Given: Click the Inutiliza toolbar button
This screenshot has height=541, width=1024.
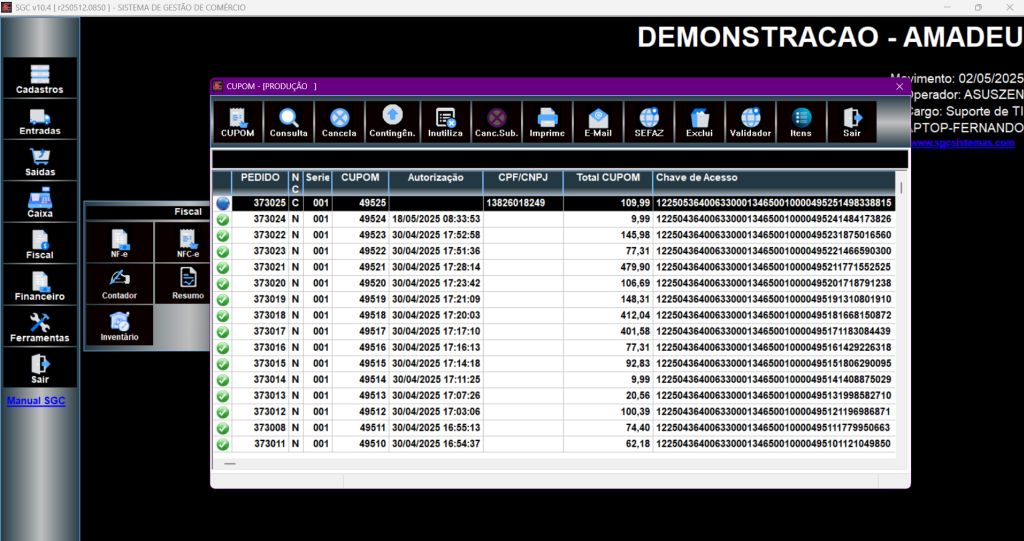Looking at the screenshot, I should pyautogui.click(x=445, y=122).
